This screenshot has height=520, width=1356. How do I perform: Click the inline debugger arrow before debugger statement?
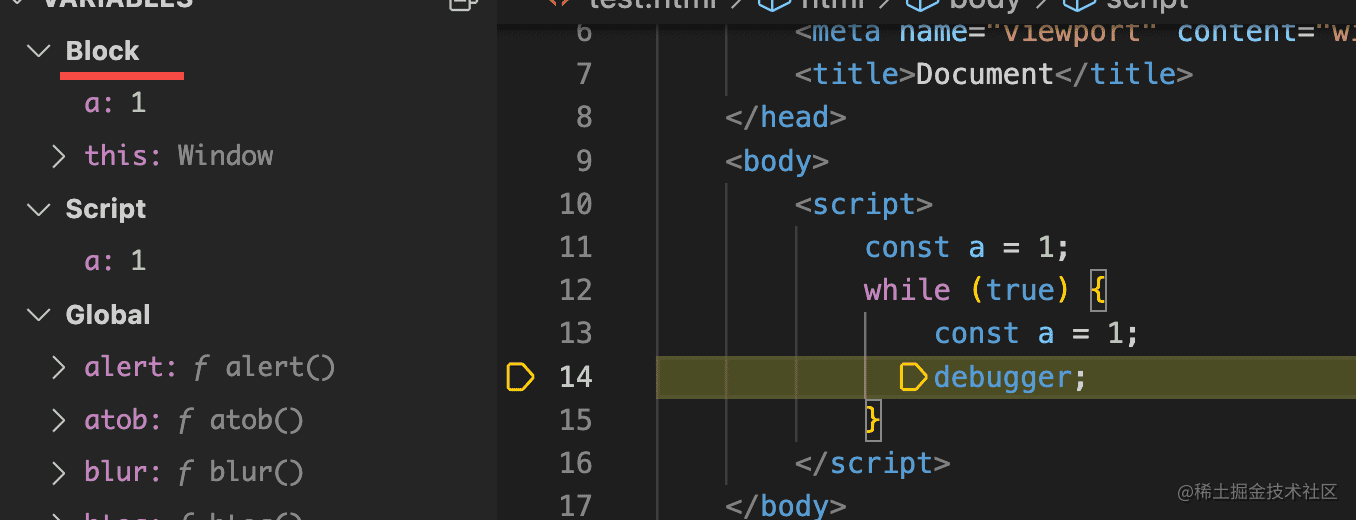913,377
